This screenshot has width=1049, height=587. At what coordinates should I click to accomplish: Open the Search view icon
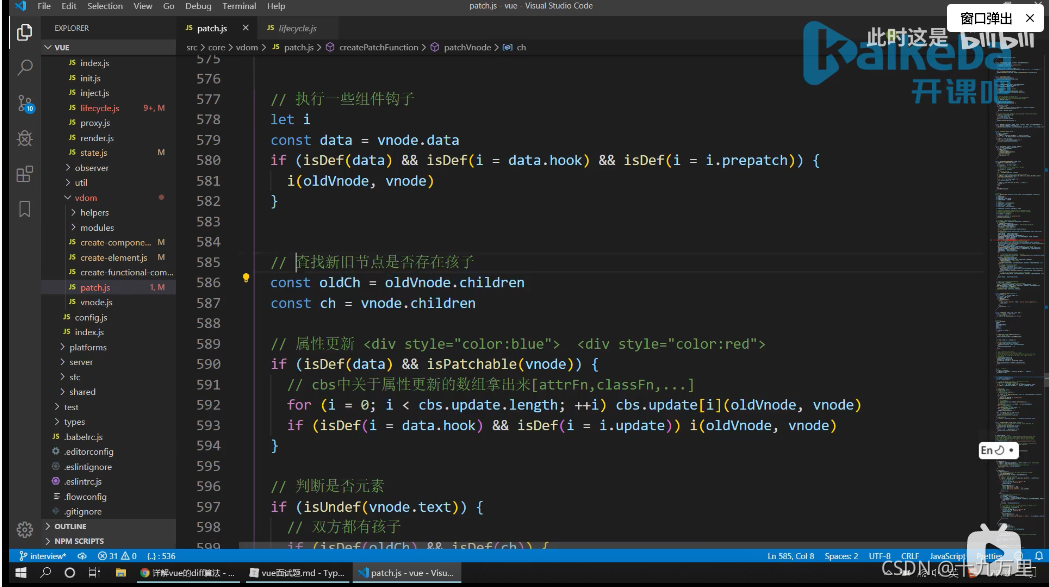coord(25,68)
